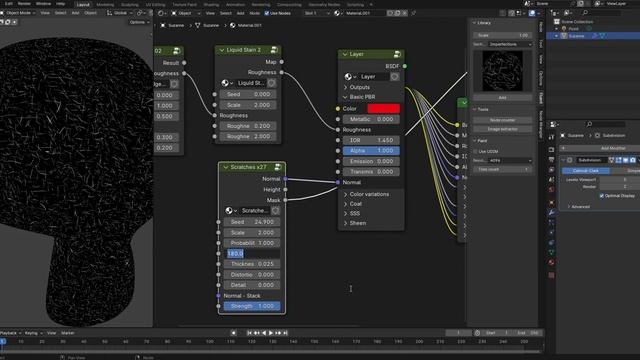Image resolution: width=640 pixels, height=360 pixels.
Task: Open the Slot 1 dropdown
Action: pyautogui.click(x=317, y=13)
